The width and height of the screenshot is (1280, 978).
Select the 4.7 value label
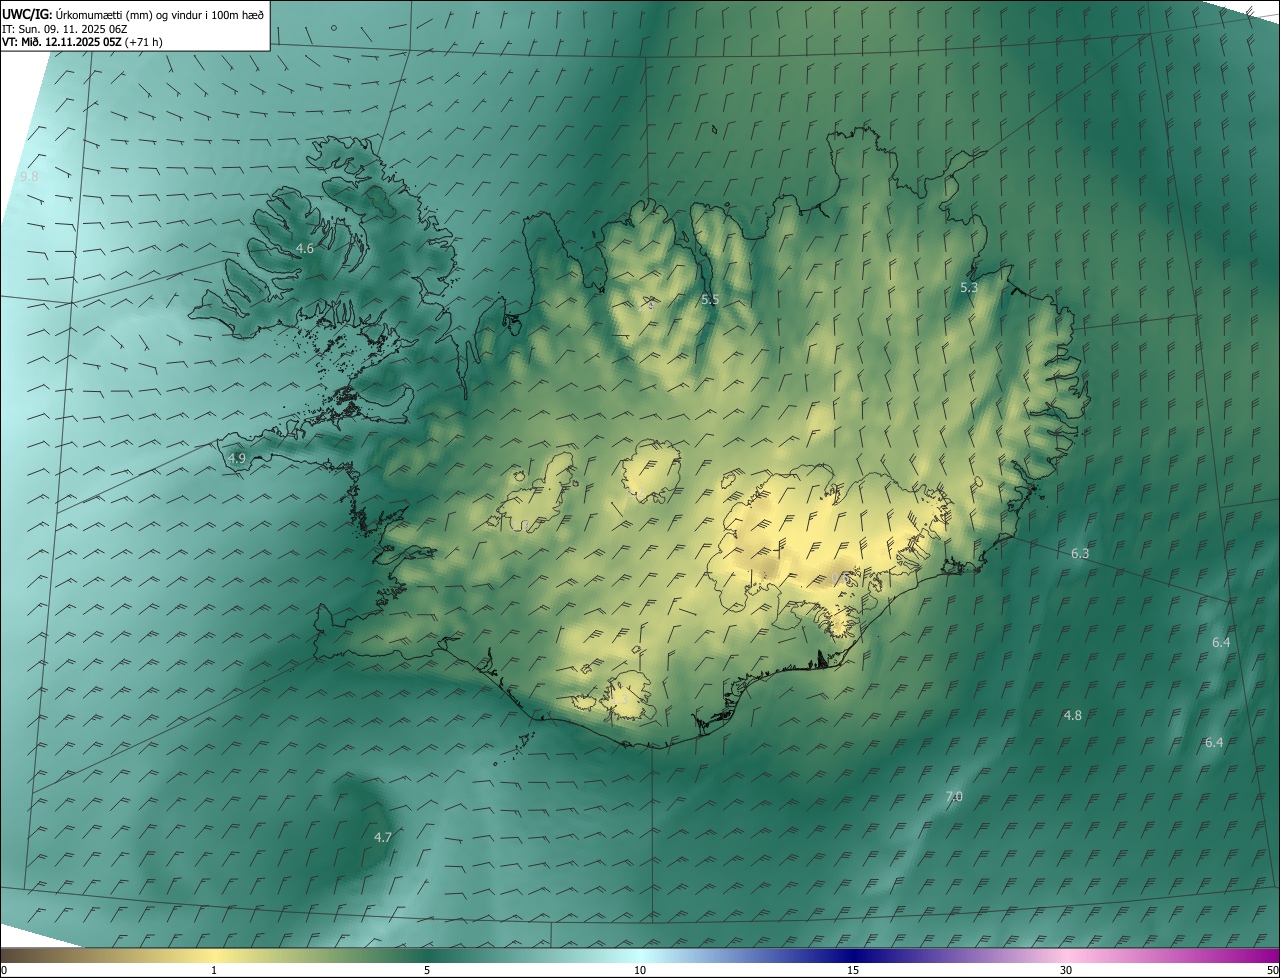(382, 837)
